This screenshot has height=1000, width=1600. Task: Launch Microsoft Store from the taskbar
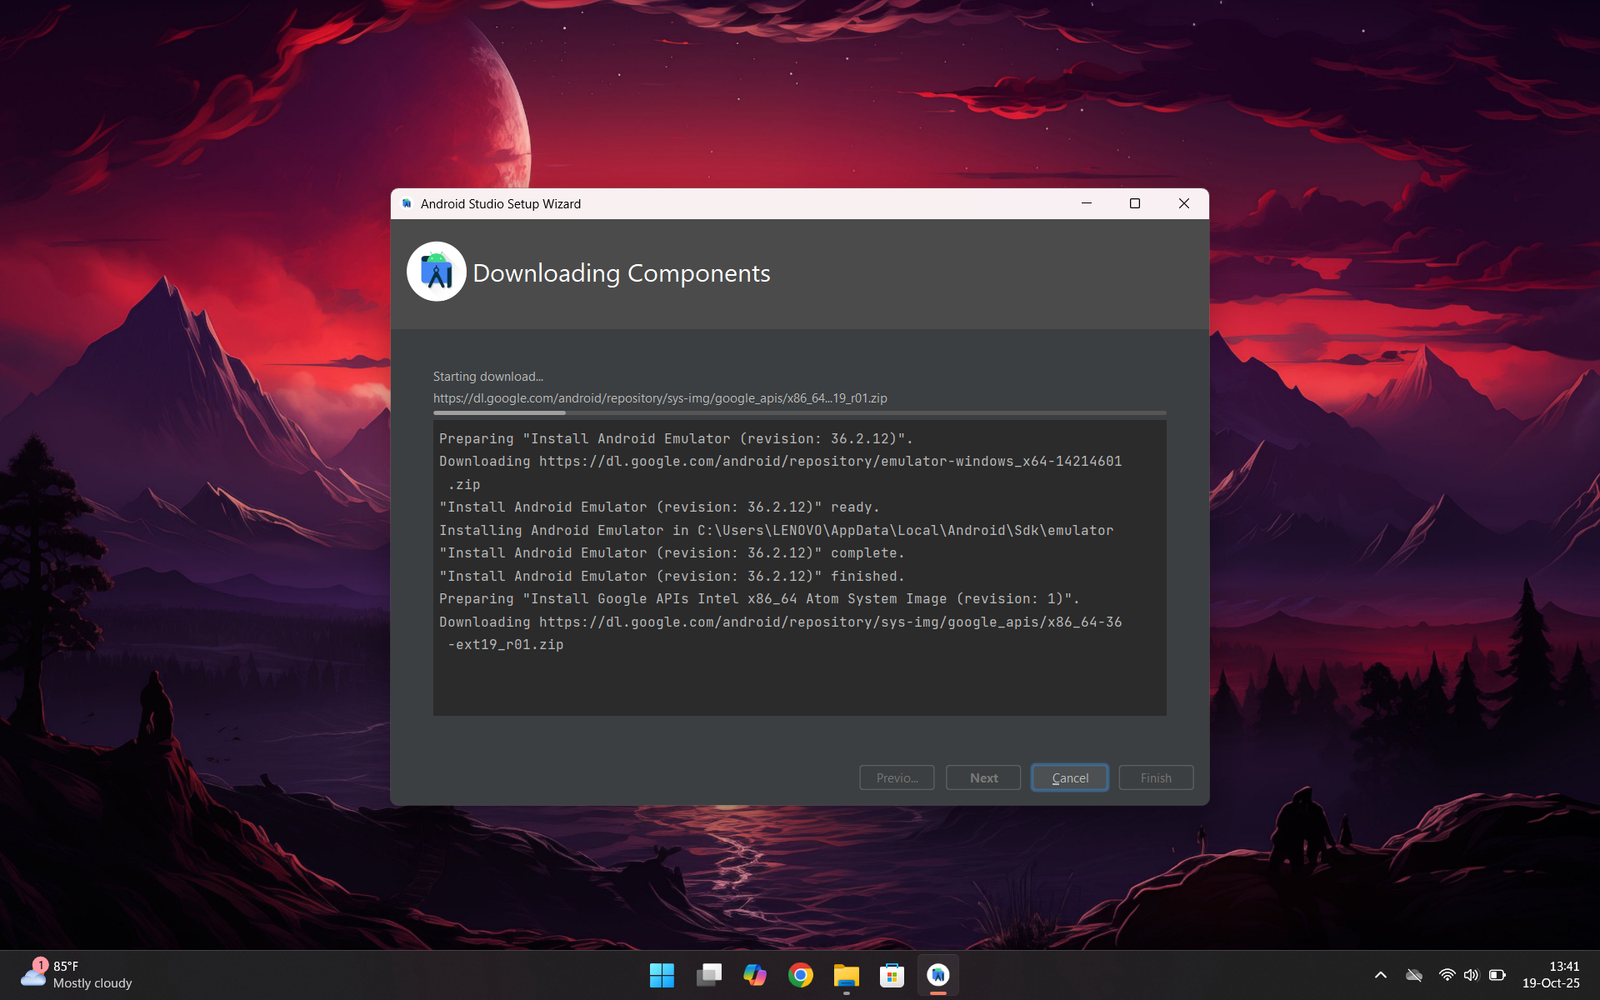892,975
